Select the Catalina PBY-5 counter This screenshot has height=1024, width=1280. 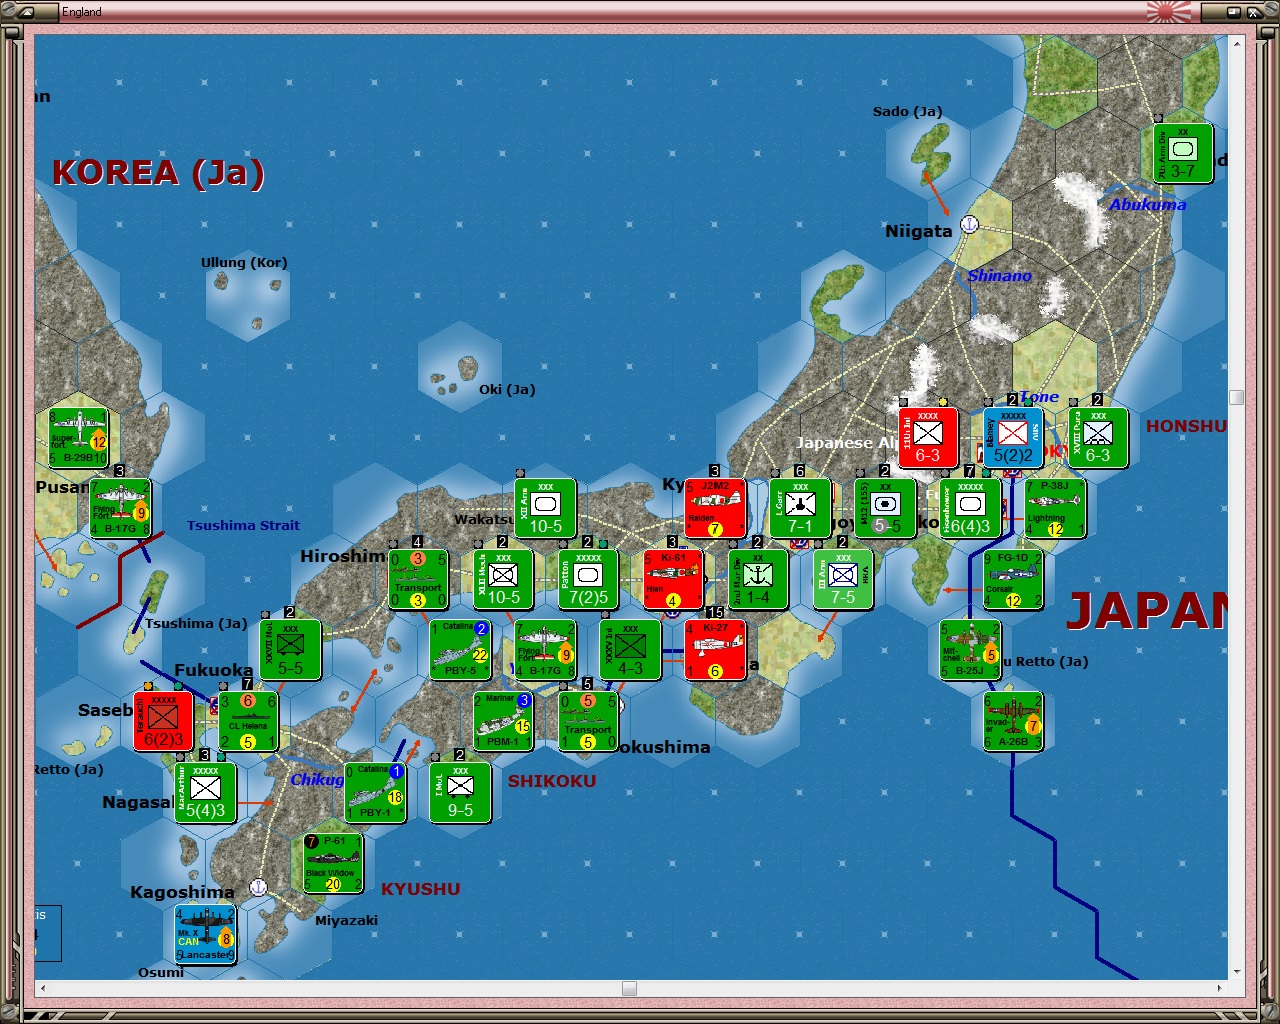(460, 650)
